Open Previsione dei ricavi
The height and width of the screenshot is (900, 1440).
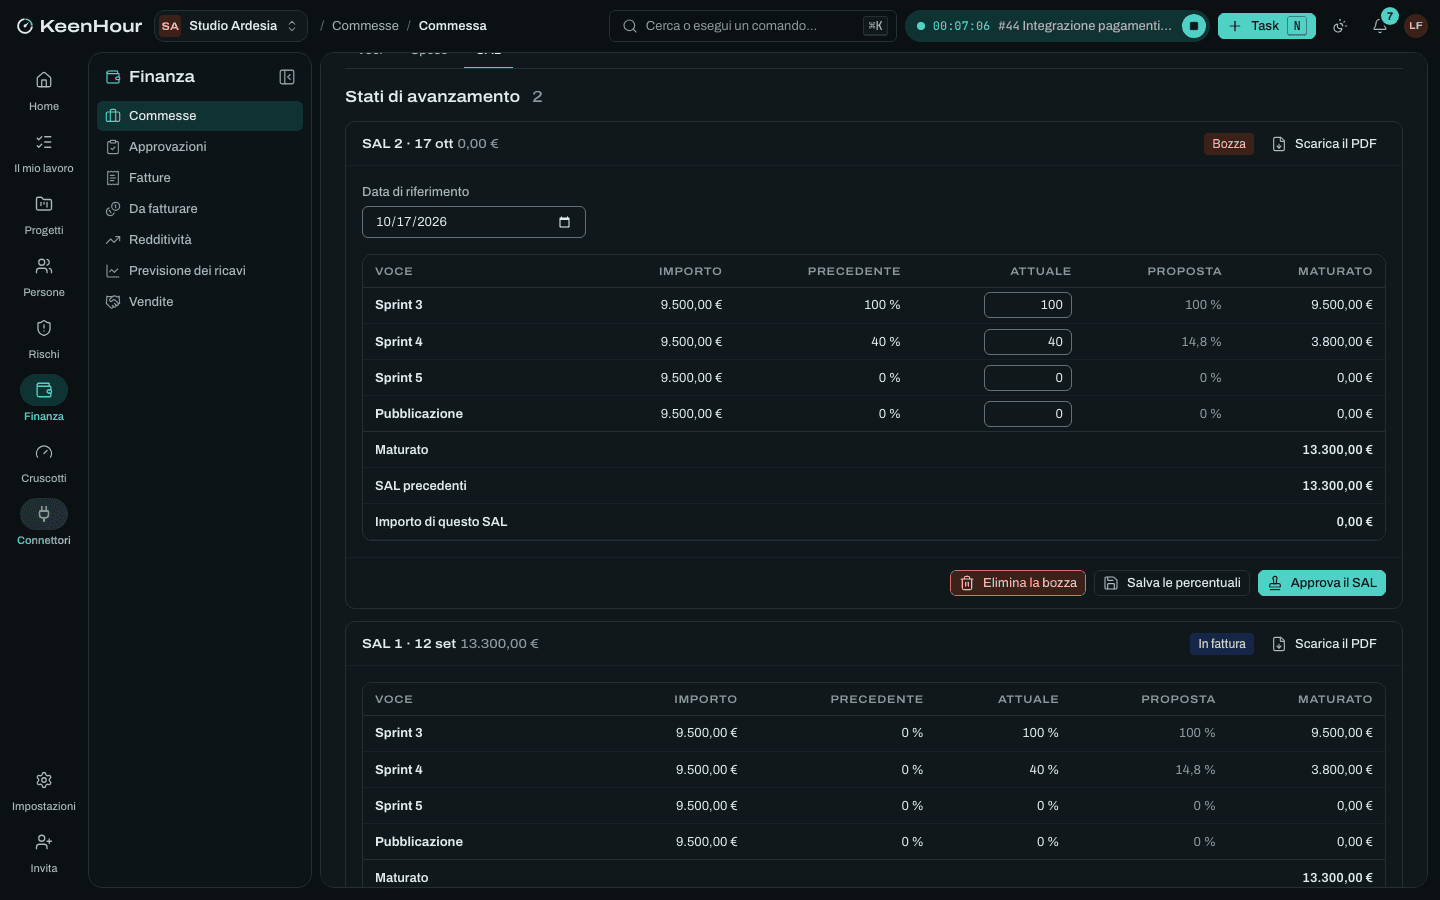coord(200,271)
